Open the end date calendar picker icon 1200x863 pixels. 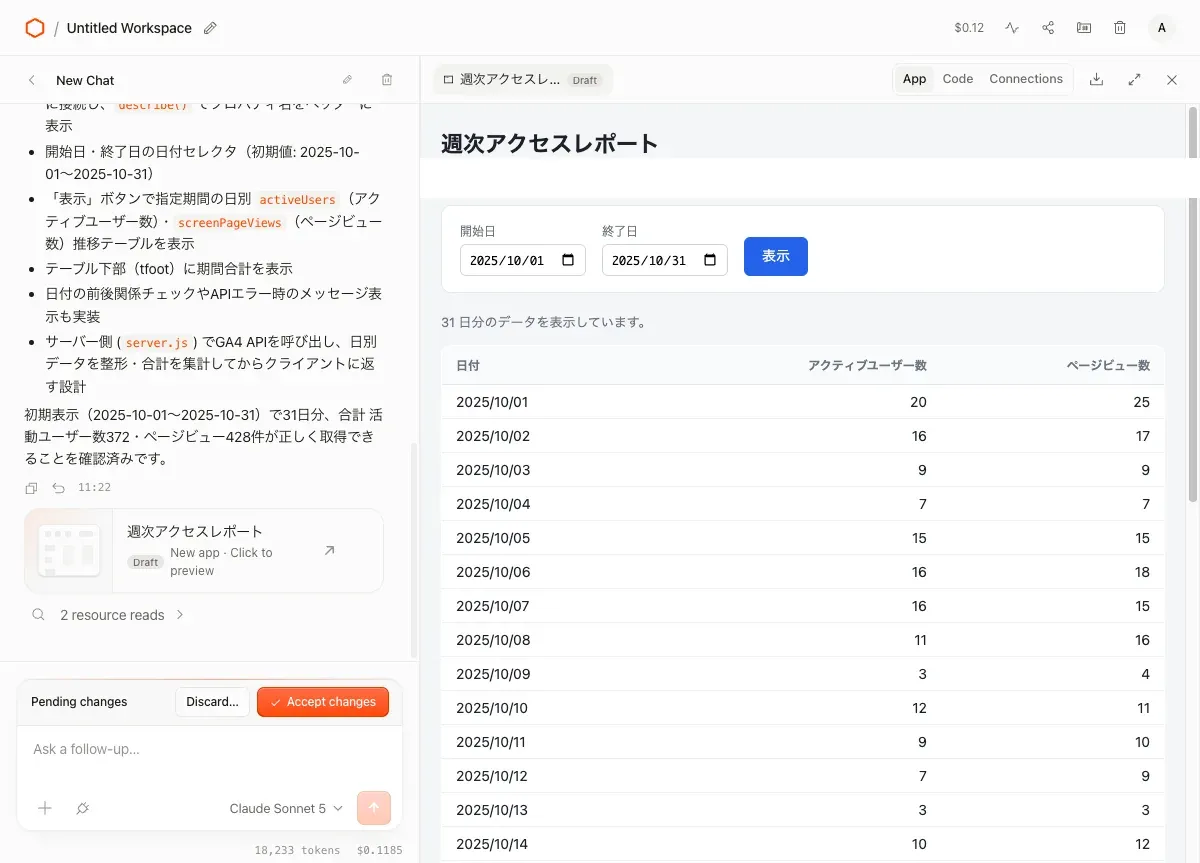(x=710, y=260)
